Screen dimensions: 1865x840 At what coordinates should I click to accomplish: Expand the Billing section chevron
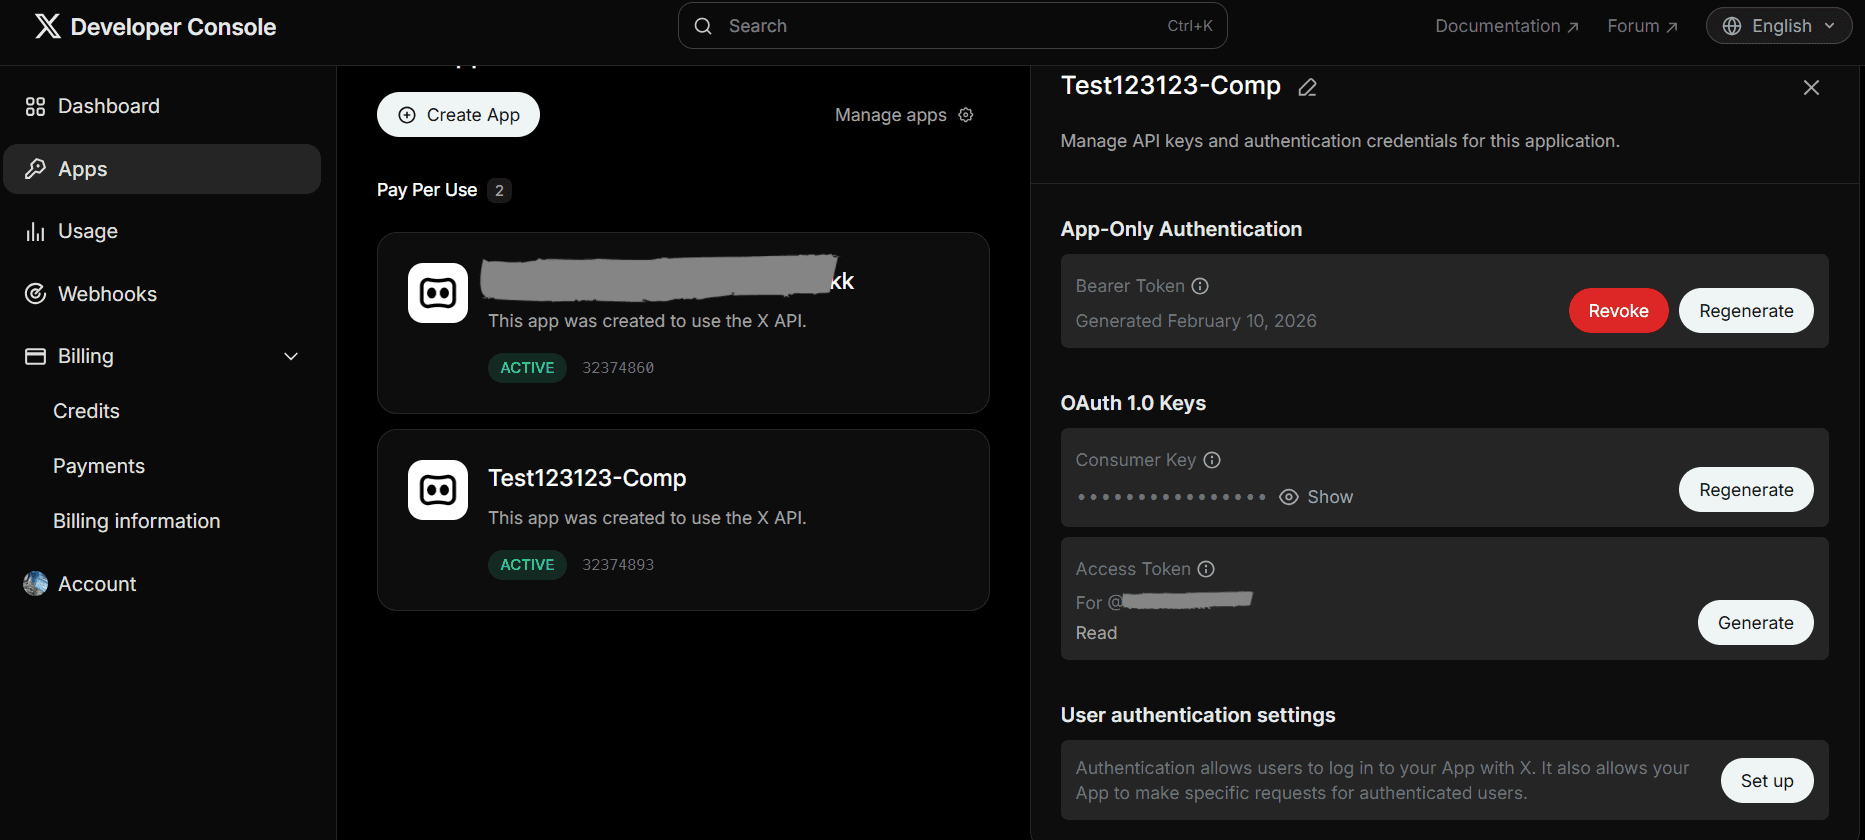[291, 357]
